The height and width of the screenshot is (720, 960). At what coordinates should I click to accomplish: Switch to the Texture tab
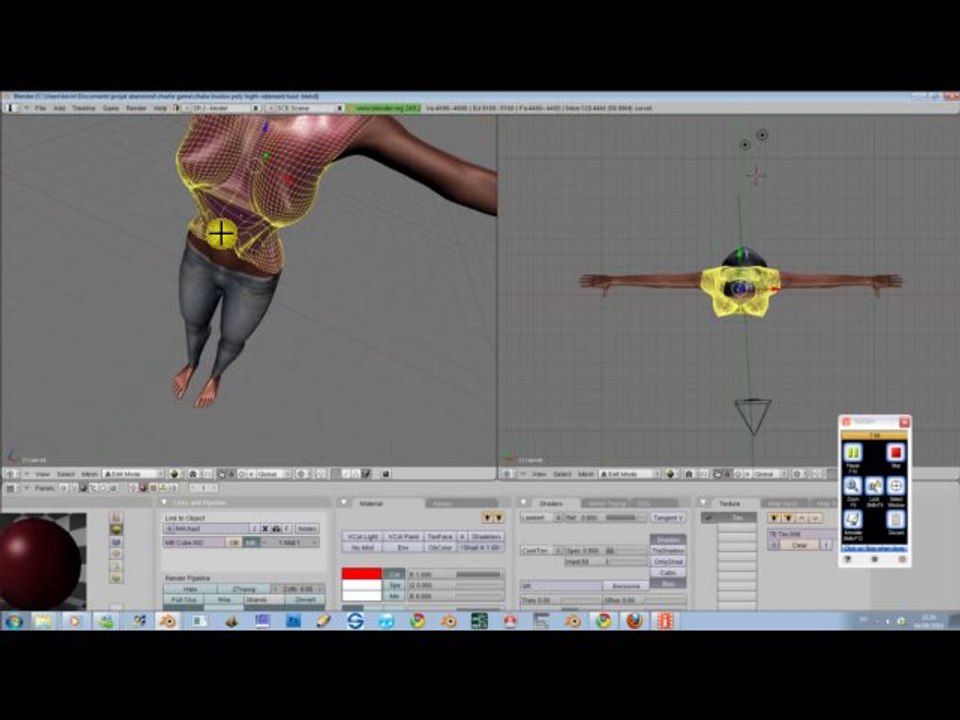point(729,503)
